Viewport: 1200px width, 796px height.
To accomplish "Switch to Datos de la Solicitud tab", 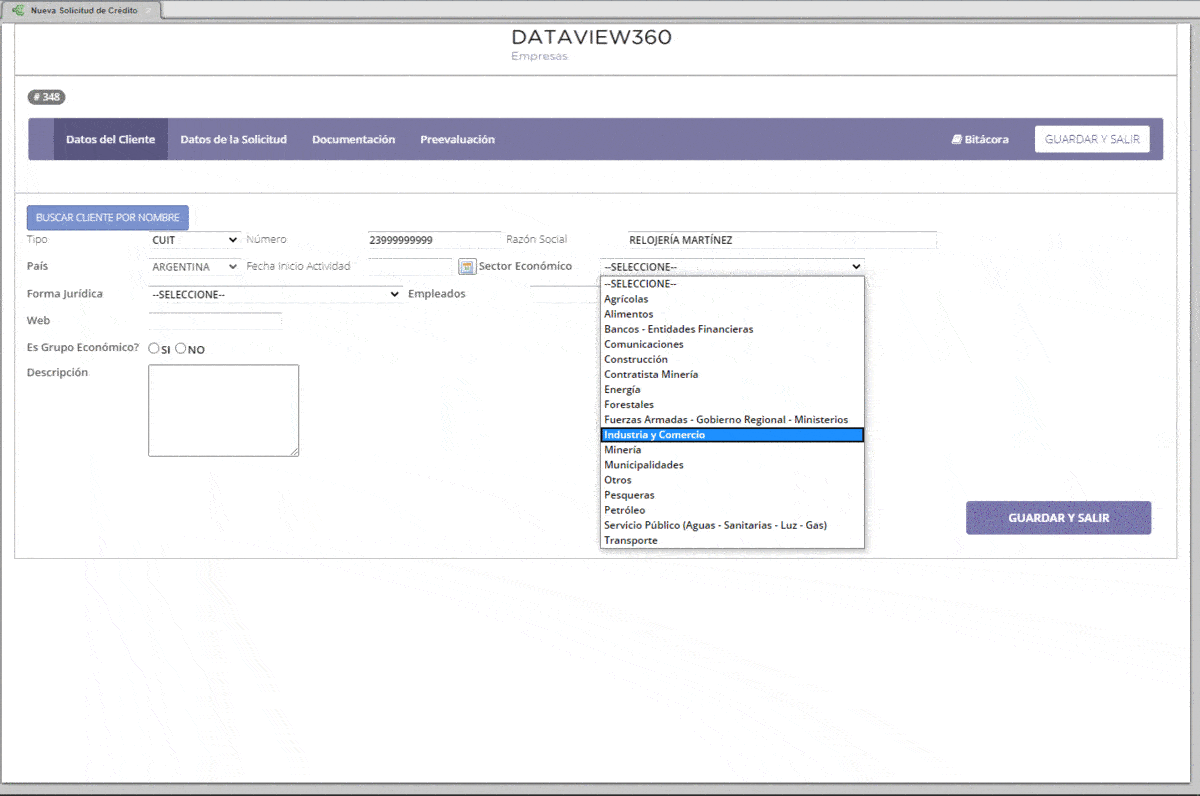I will (234, 140).
